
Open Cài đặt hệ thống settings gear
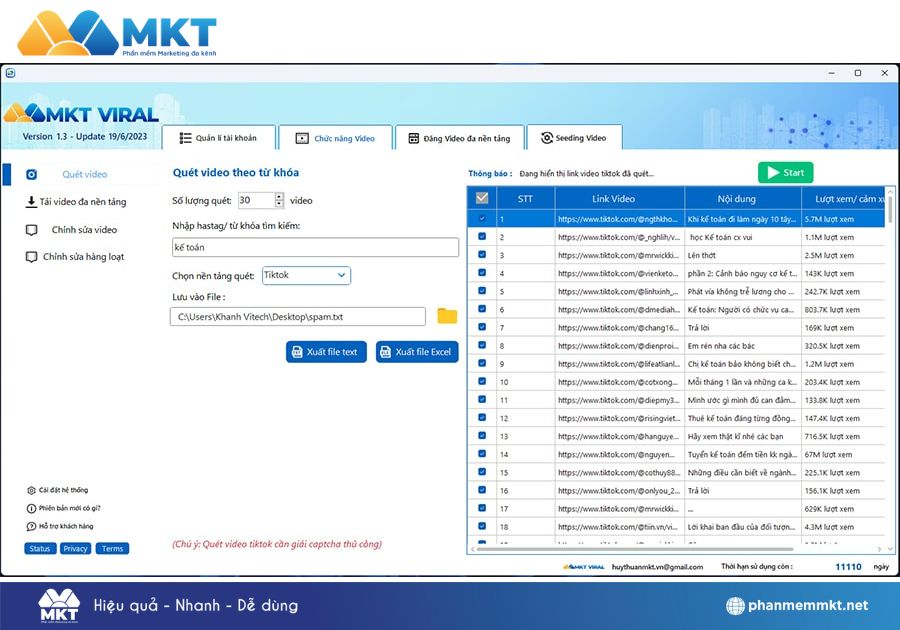[31, 490]
